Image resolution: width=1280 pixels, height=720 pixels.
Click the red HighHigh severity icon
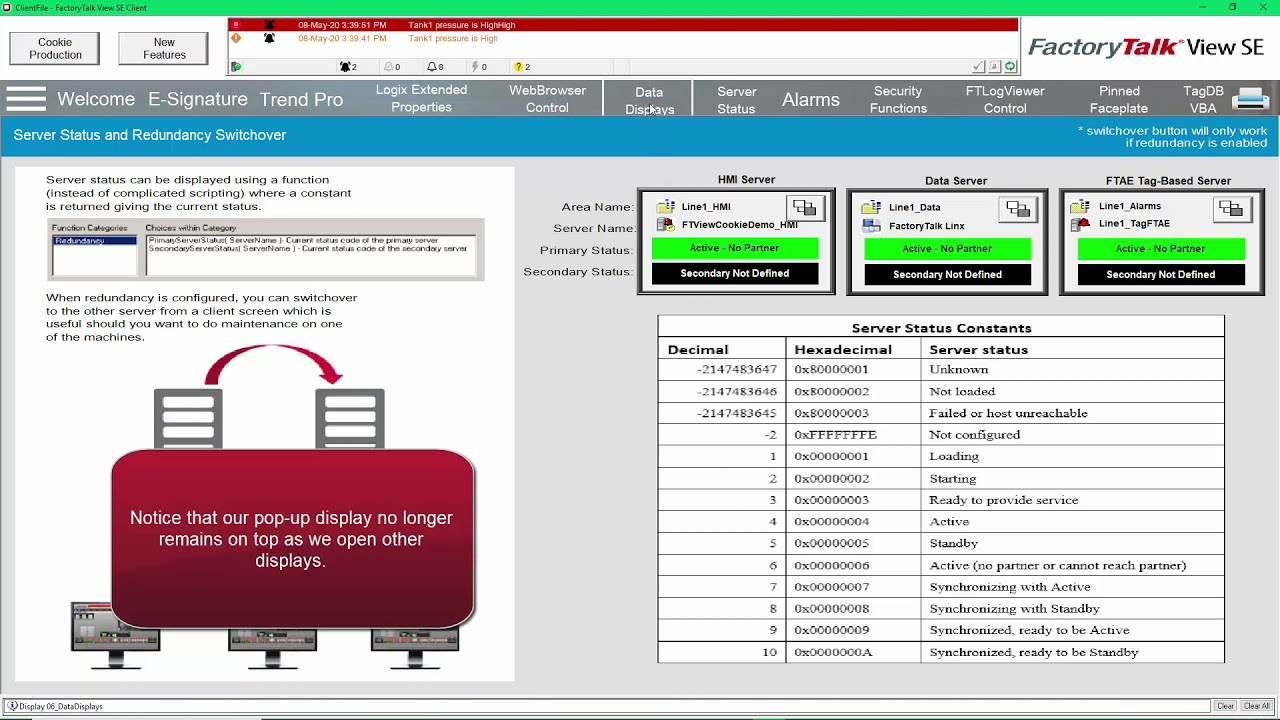[x=236, y=25]
